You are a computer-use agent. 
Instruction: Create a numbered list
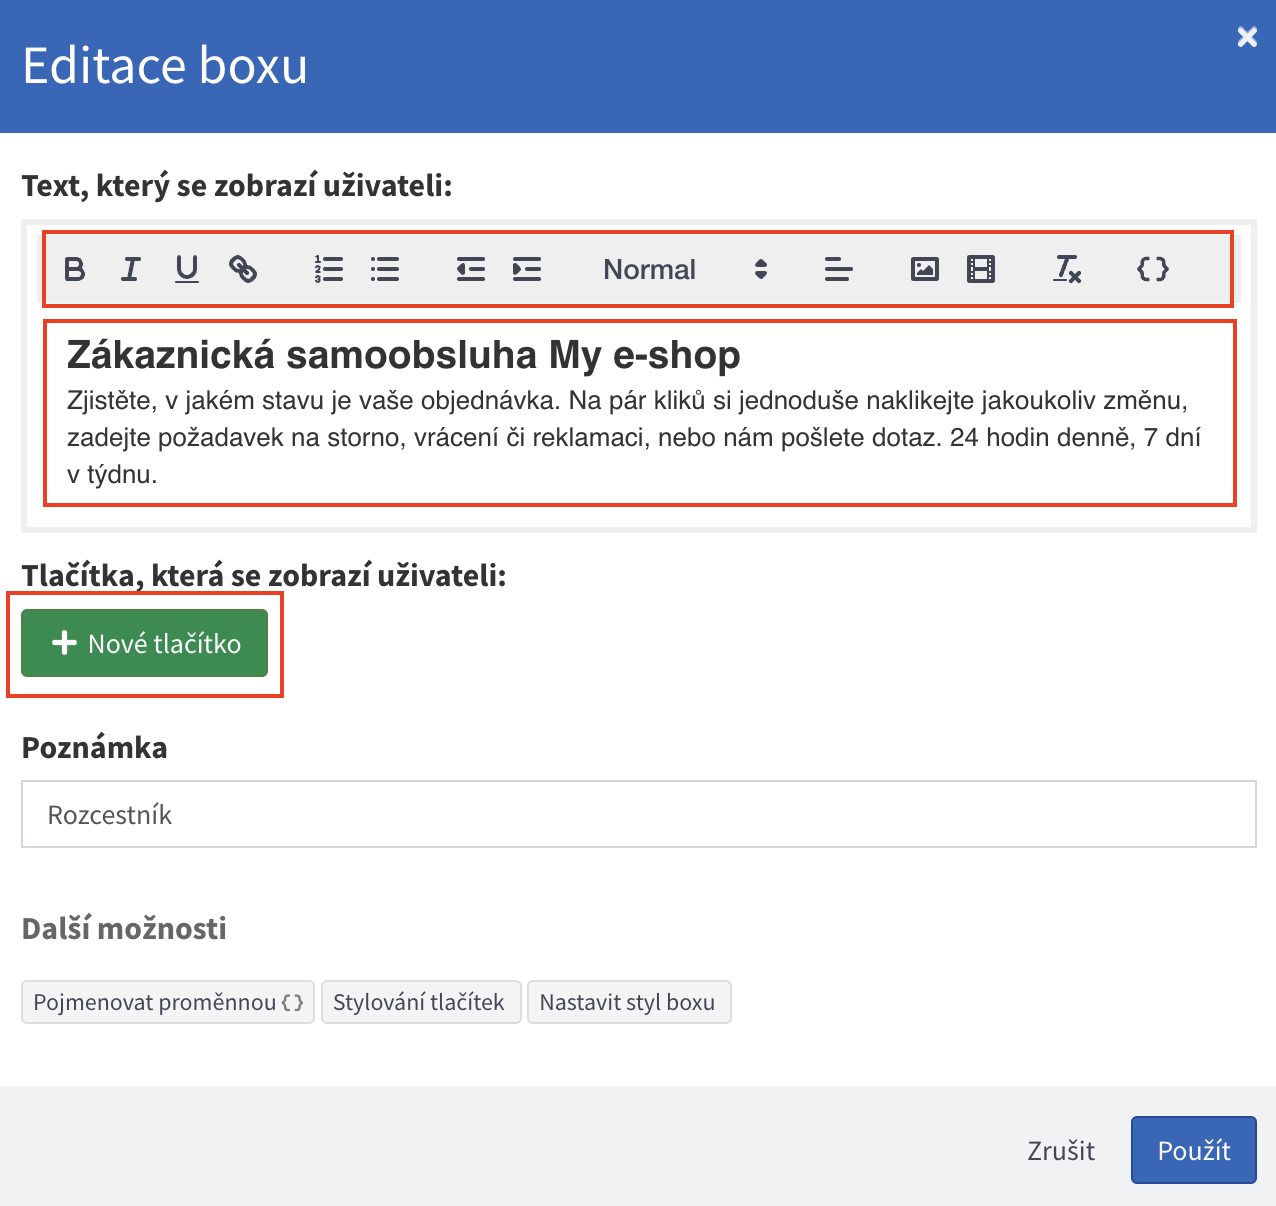click(x=329, y=269)
